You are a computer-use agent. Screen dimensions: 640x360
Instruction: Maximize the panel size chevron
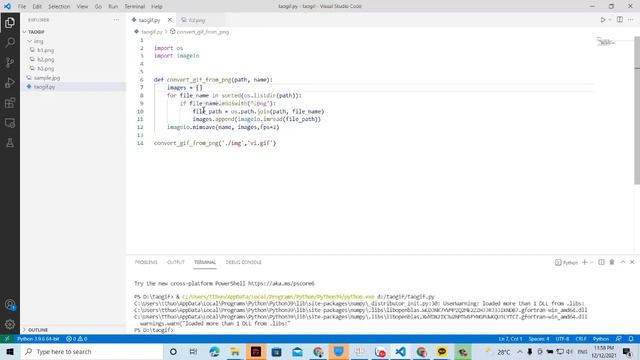(x=622, y=262)
